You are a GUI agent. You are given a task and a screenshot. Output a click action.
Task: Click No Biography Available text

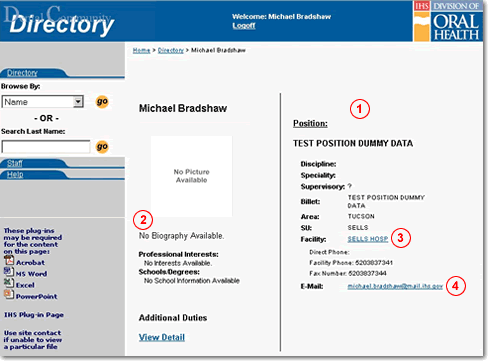pyautogui.click(x=181, y=236)
